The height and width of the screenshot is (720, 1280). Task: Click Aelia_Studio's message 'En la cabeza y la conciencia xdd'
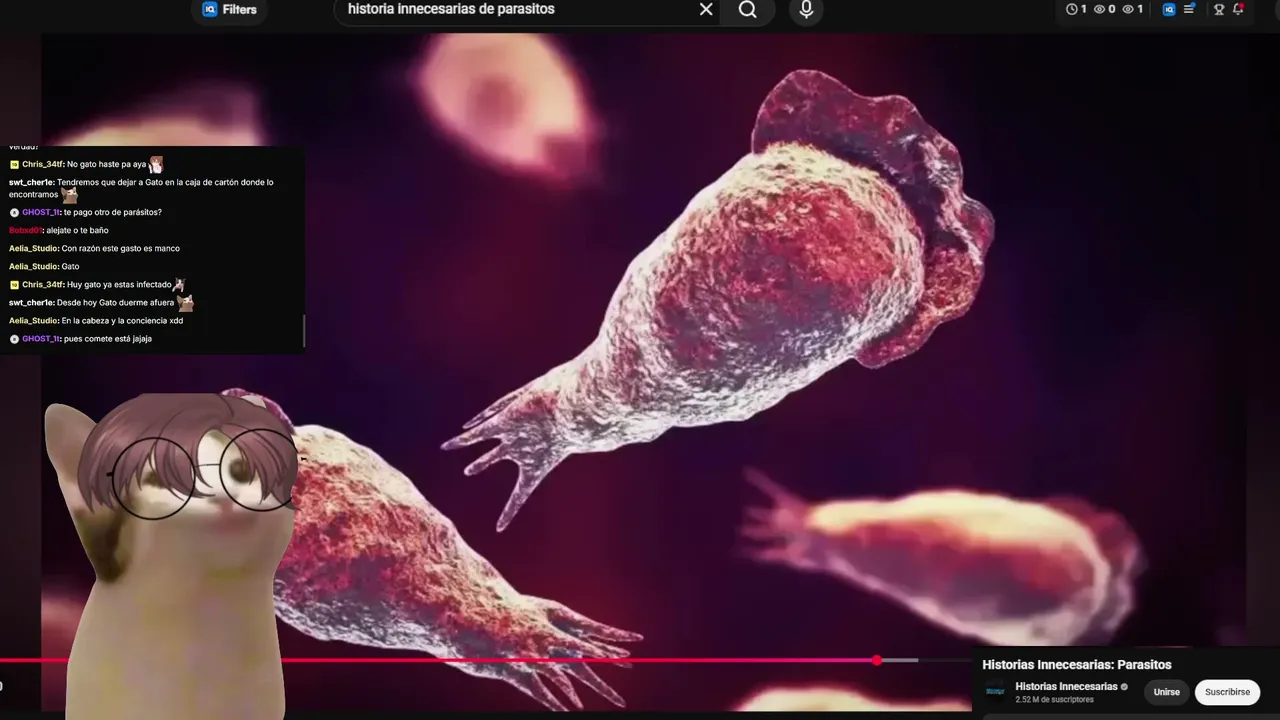(122, 321)
